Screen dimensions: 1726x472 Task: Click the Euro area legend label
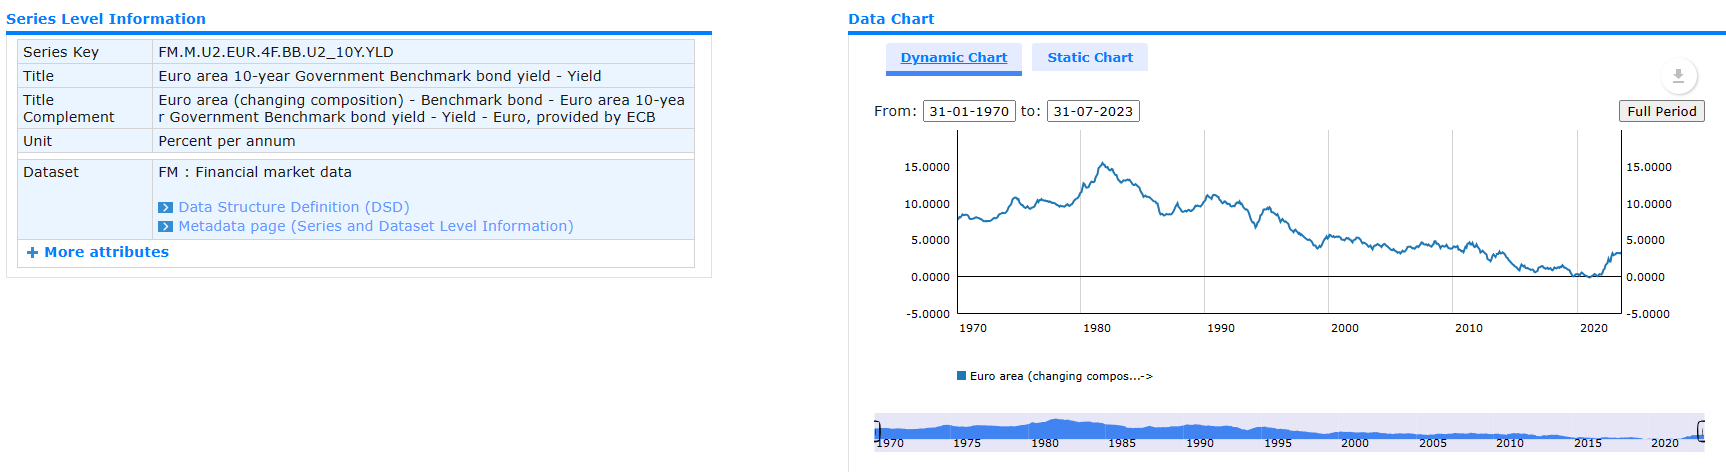1060,376
